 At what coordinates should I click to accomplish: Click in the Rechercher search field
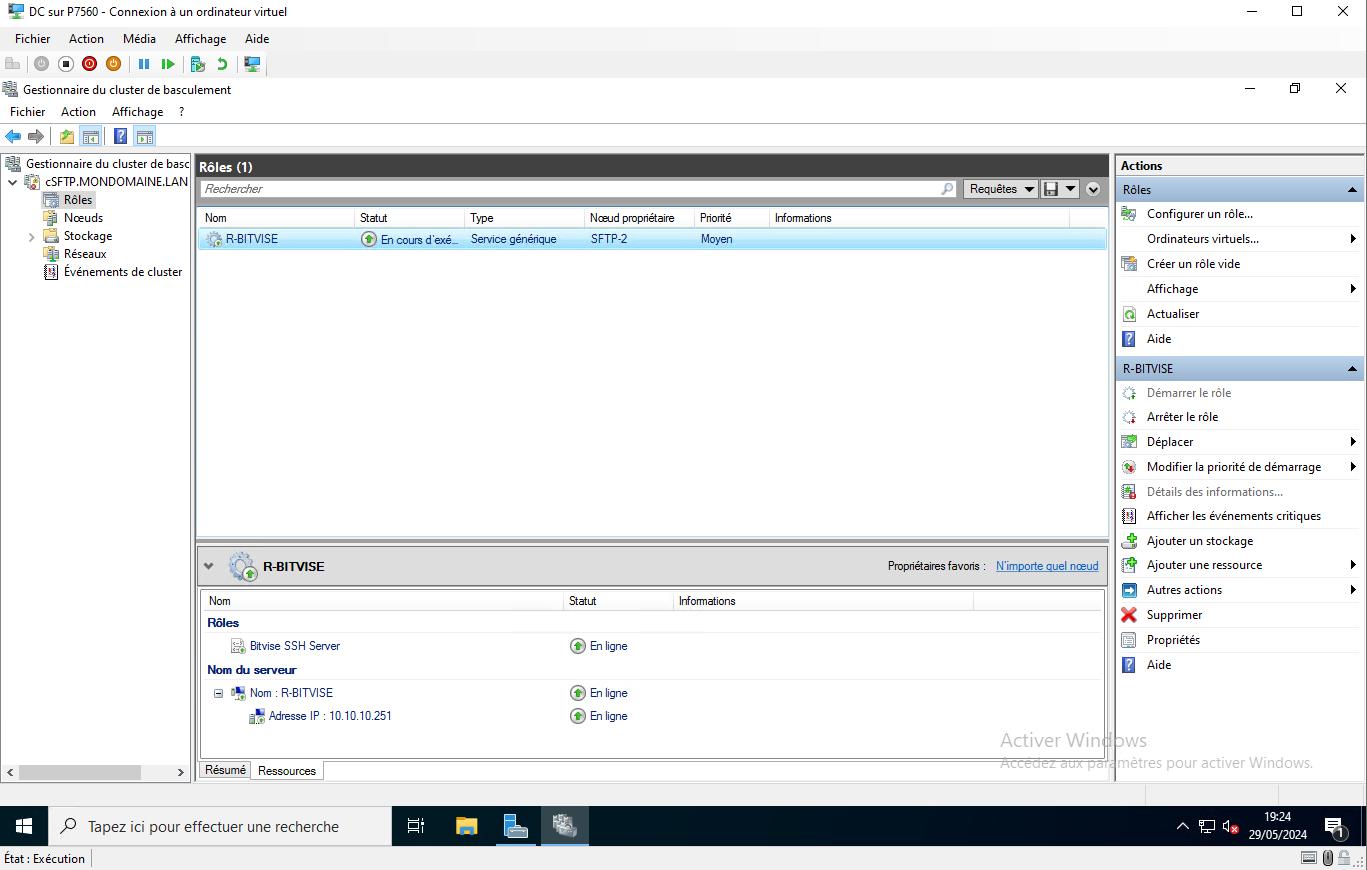click(x=578, y=189)
